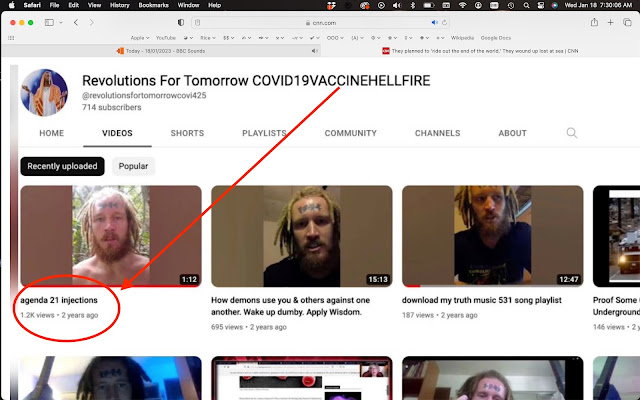Expand the $$ bookmarks folder

(229, 38)
